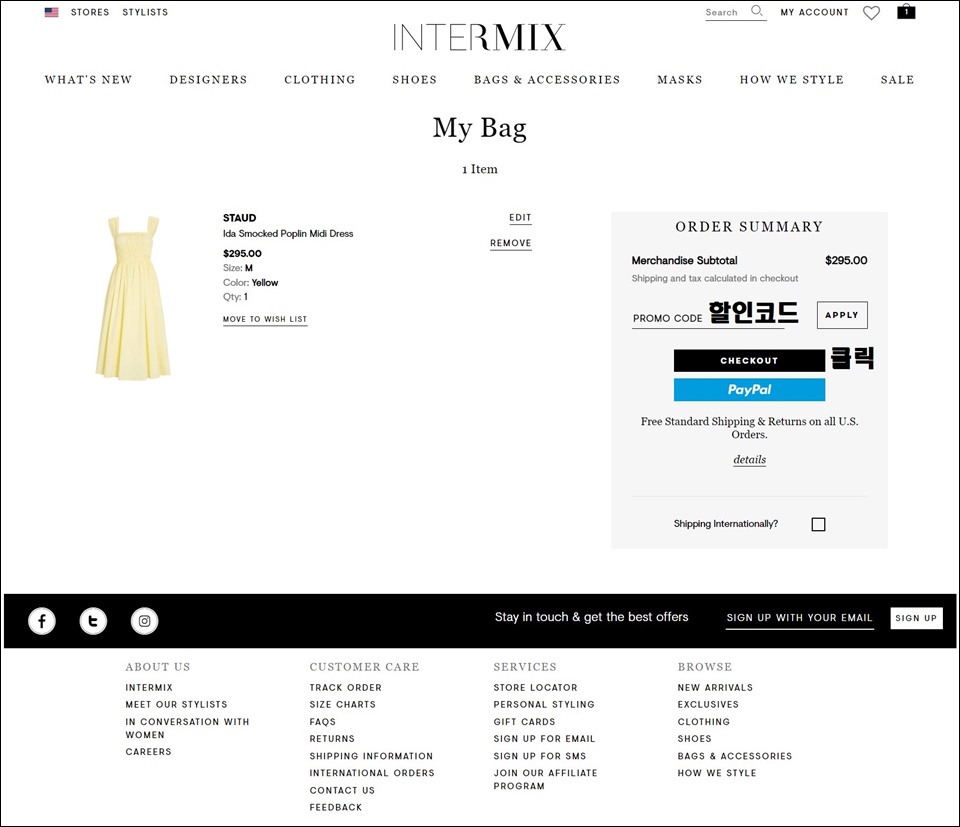The image size is (960, 827).
Task: Open the Feedback footer link
Action: point(336,808)
